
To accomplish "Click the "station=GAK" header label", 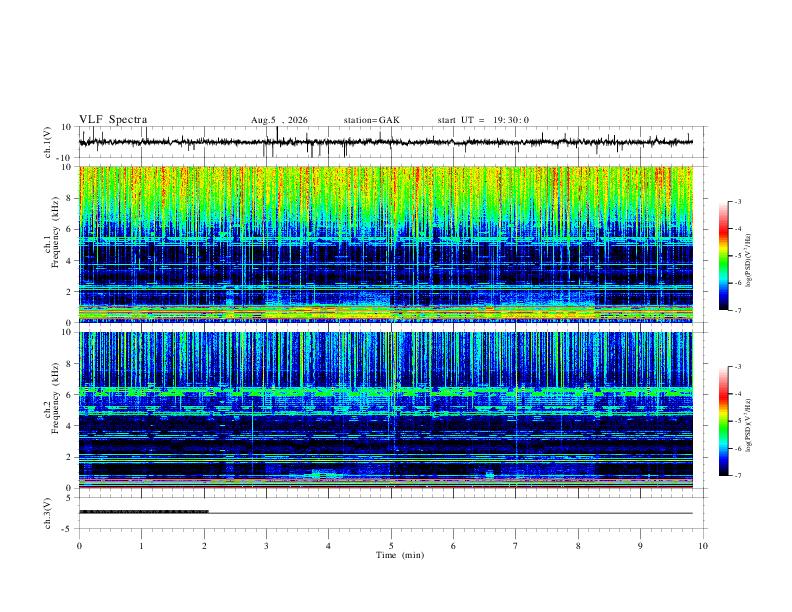I will click(371, 120).
